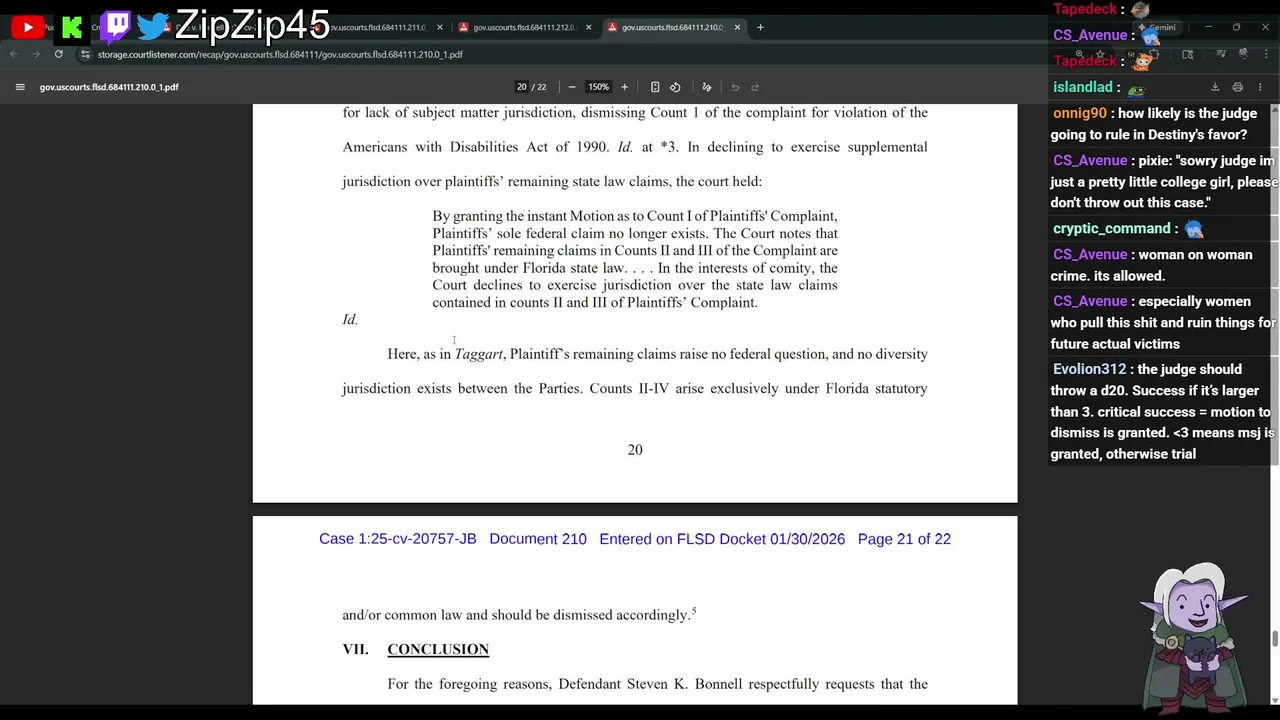Click the PDF redo arrow
This screenshot has width=1280, height=720.
[755, 87]
